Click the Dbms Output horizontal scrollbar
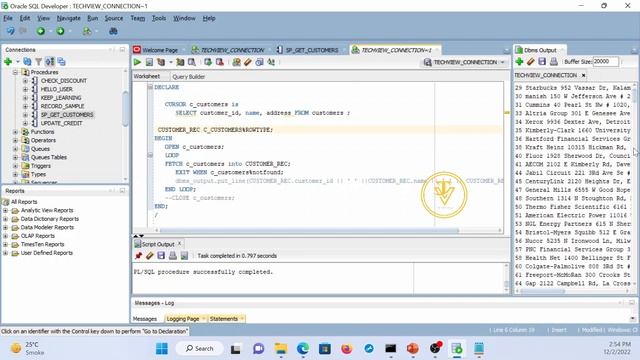This screenshot has width=640, height=360. coord(542,291)
